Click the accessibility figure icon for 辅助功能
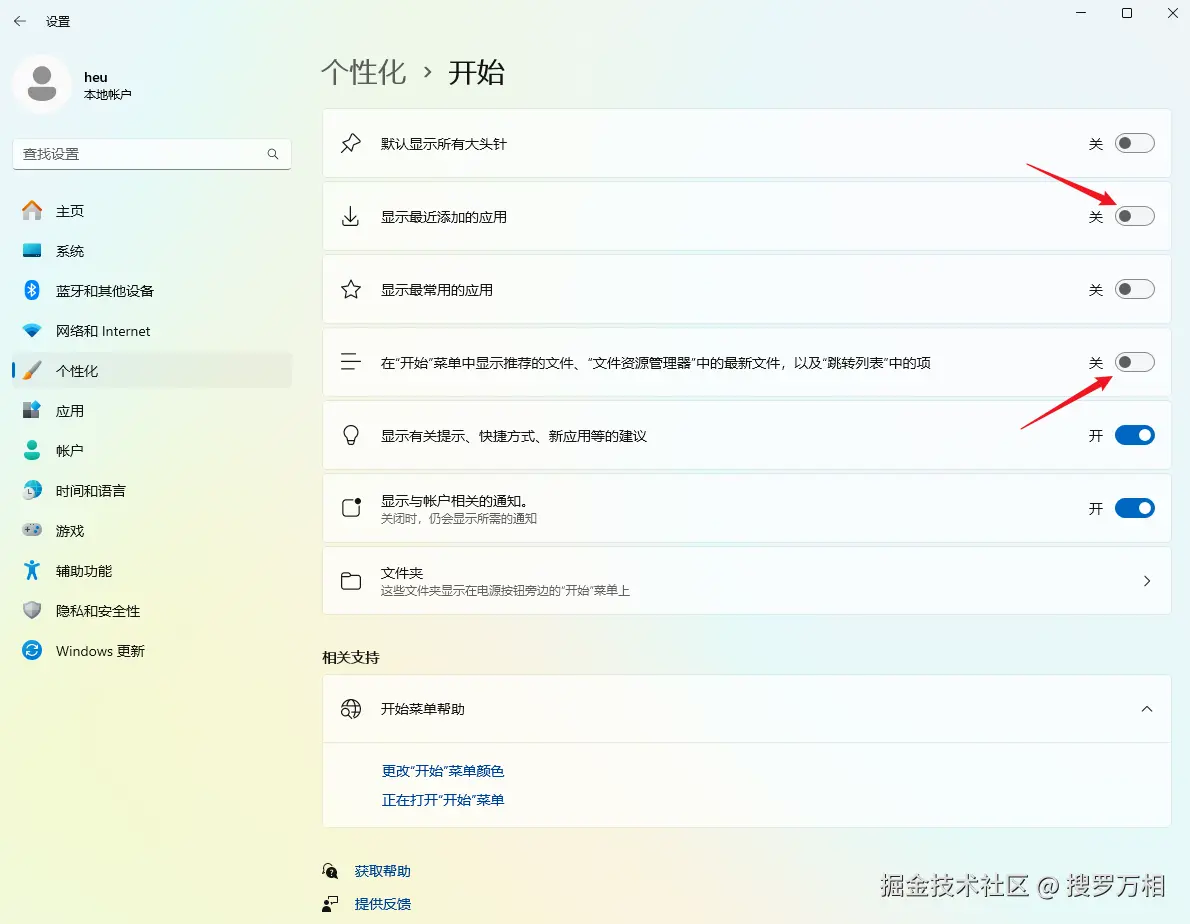Viewport: 1190px width, 924px height. coord(32,570)
